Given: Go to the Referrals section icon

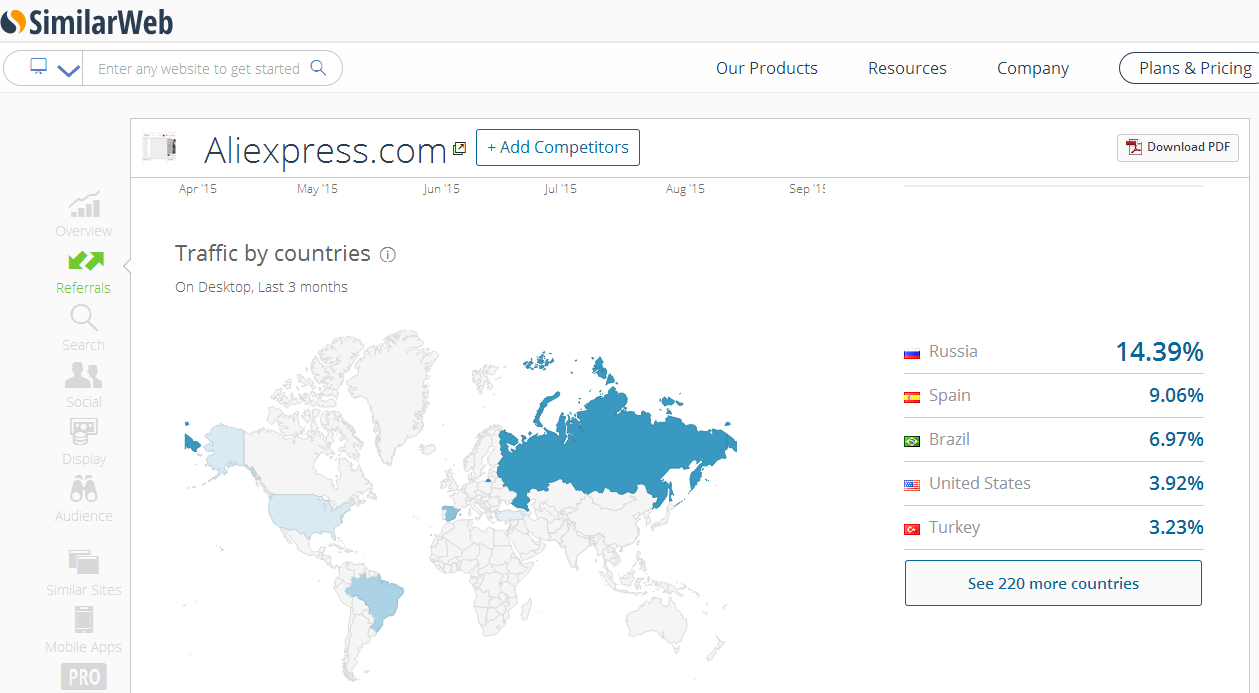Looking at the screenshot, I should click(85, 261).
